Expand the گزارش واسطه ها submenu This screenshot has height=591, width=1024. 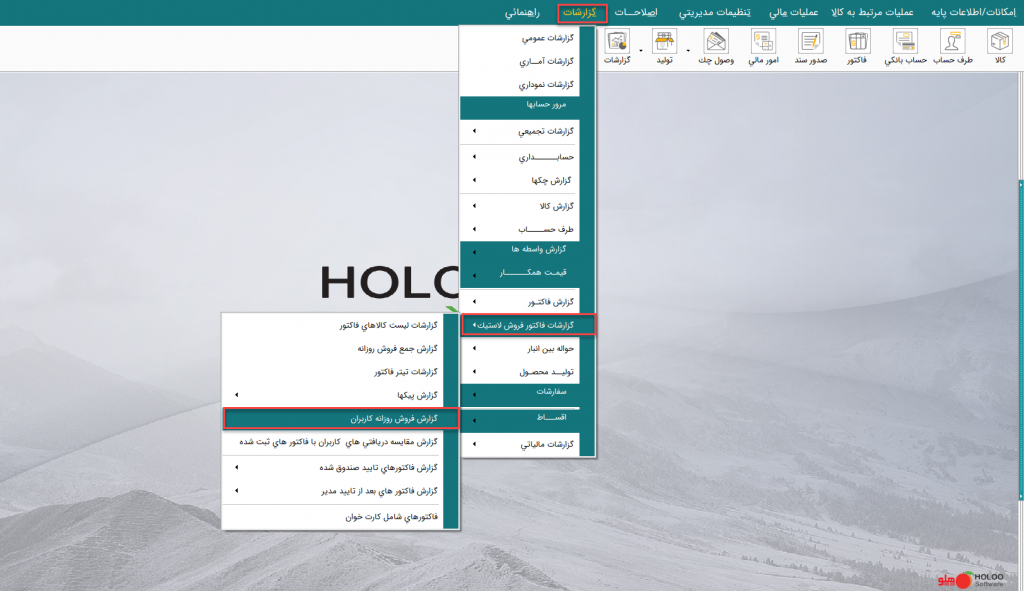click(x=519, y=251)
